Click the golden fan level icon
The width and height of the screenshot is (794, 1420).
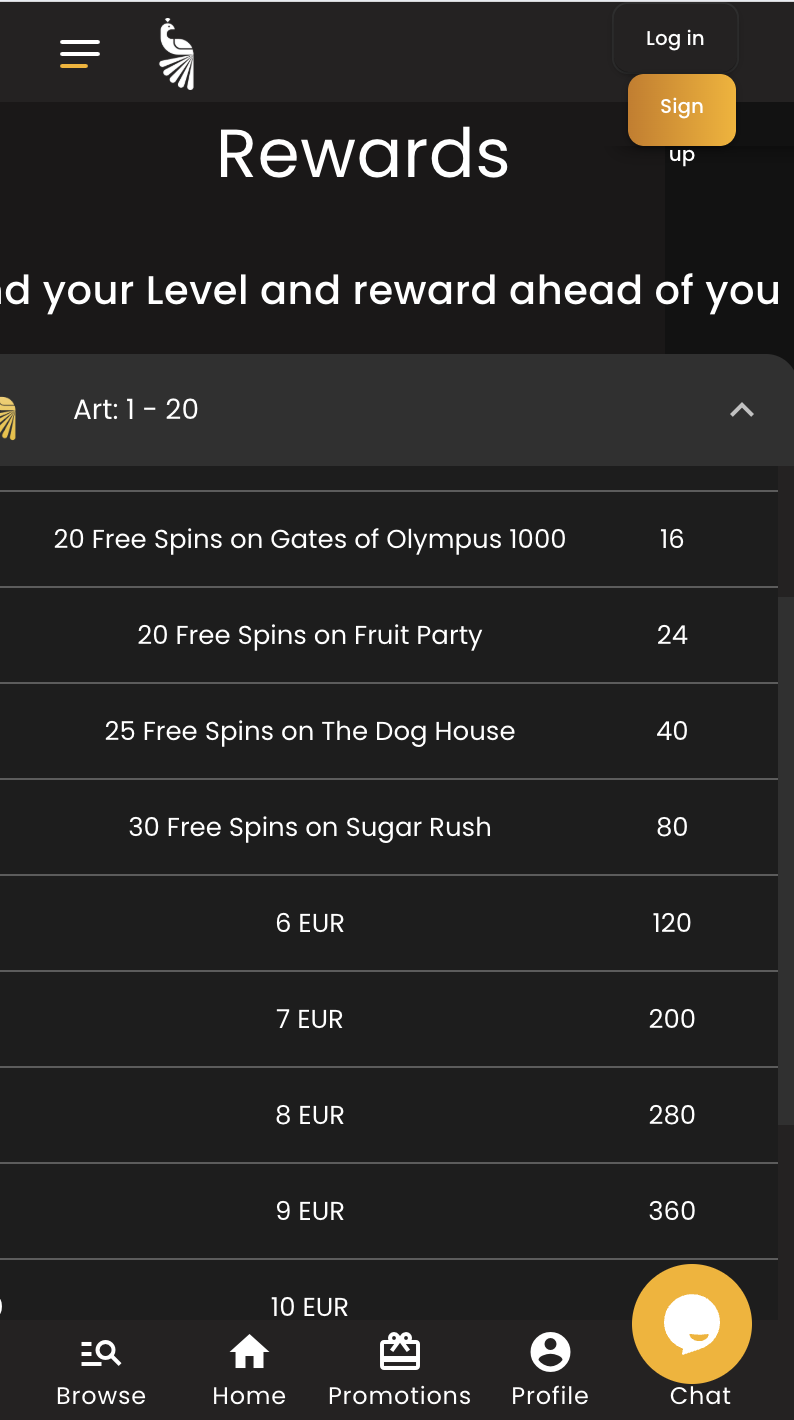click(x=8, y=418)
